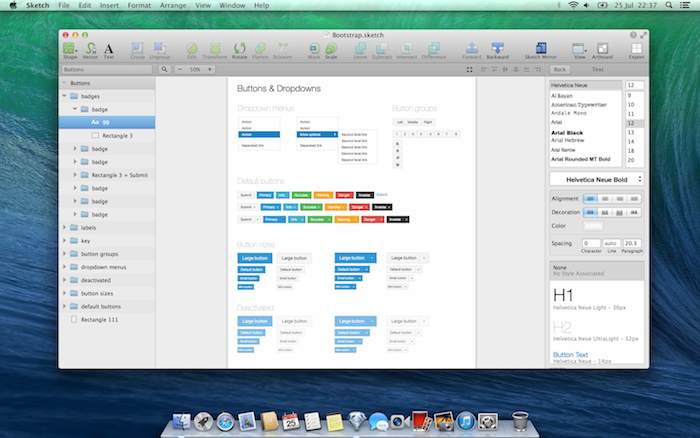Click the Back button in inspector
Screen dimensions: 700x438
coord(560,69)
